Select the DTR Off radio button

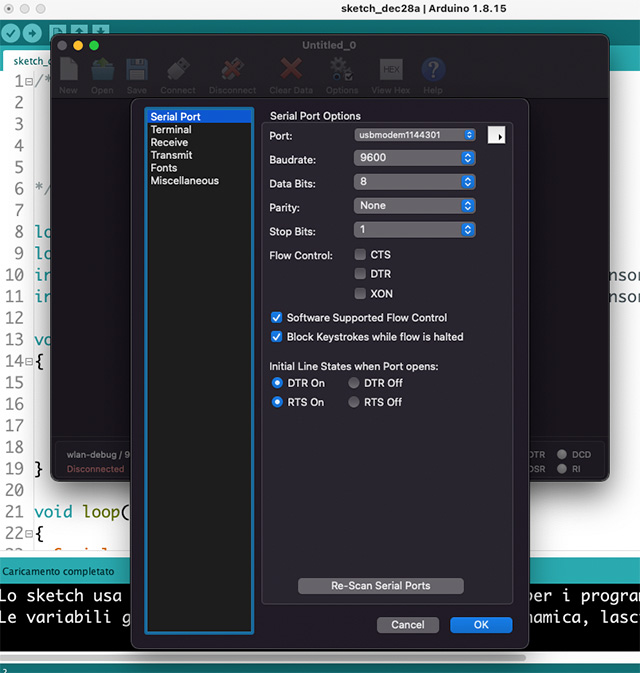(354, 383)
